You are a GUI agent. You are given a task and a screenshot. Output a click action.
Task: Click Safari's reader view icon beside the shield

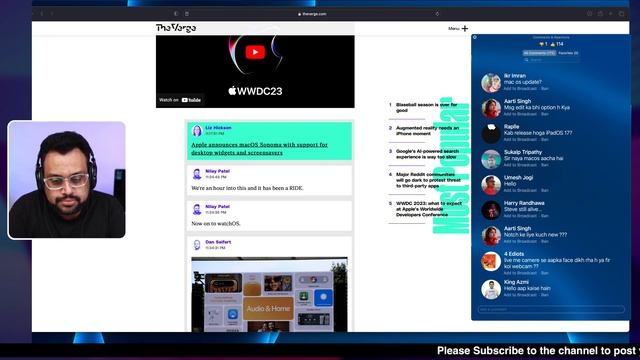pyautogui.click(x=187, y=14)
